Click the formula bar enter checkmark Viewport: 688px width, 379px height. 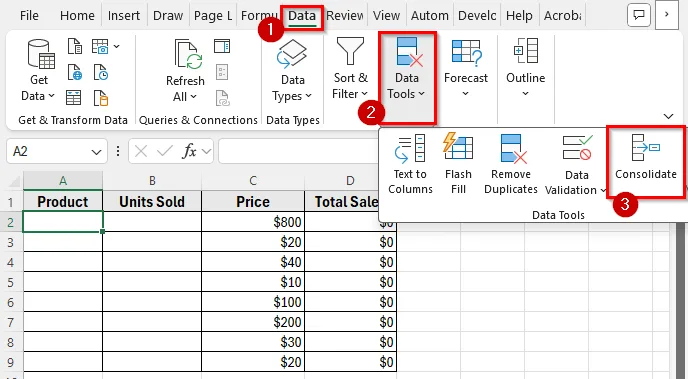165,151
